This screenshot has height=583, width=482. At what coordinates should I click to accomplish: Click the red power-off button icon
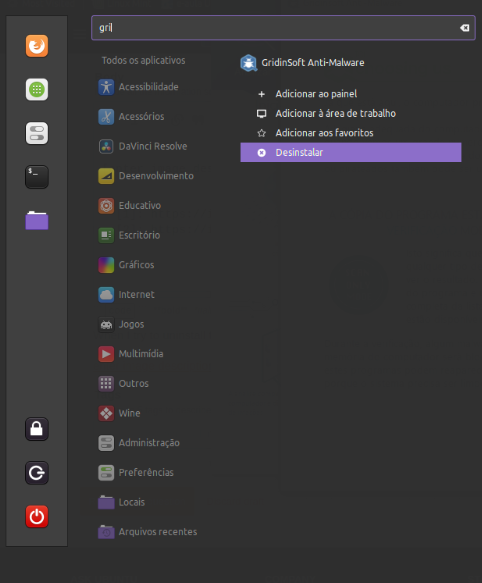(x=37, y=516)
